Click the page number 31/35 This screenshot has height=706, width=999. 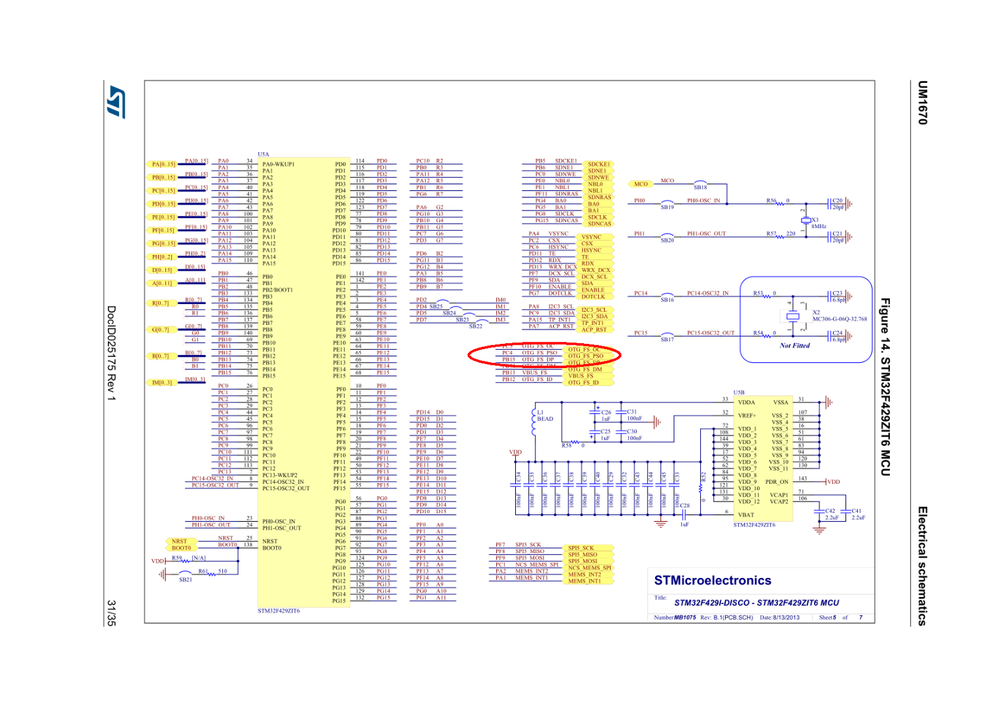111,613
